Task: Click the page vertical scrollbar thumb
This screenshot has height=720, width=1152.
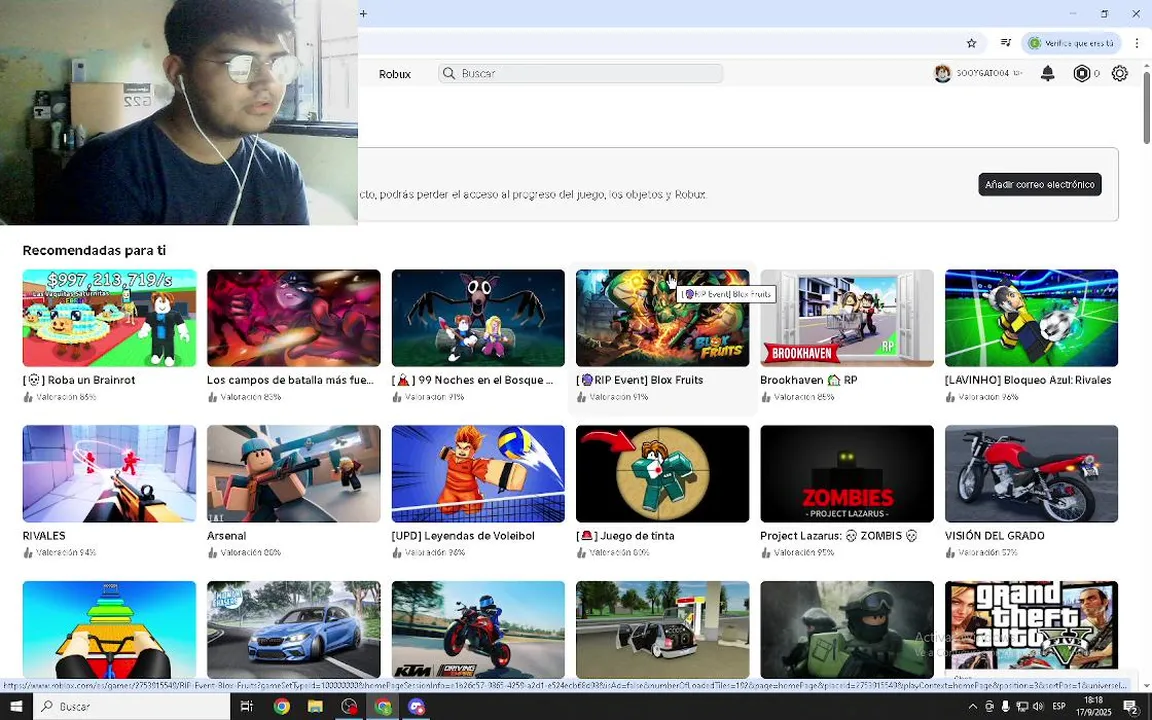Action: coord(1146,109)
